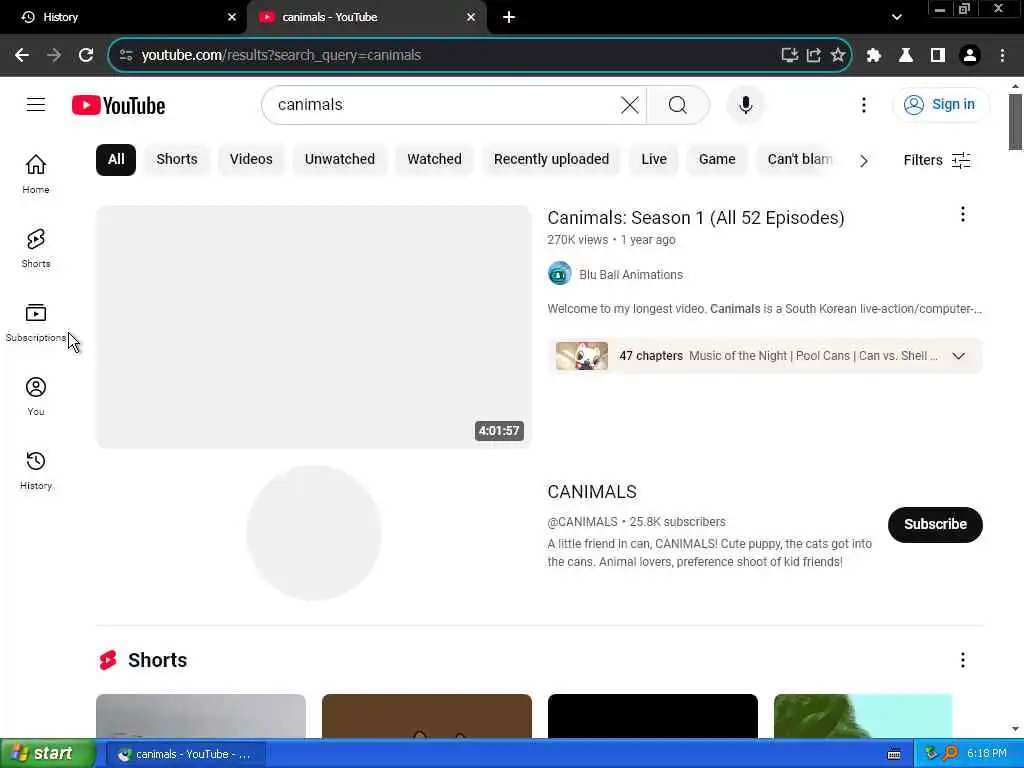Close the canimals YouTube tab
Image resolution: width=1024 pixels, height=768 pixels.
(x=471, y=17)
